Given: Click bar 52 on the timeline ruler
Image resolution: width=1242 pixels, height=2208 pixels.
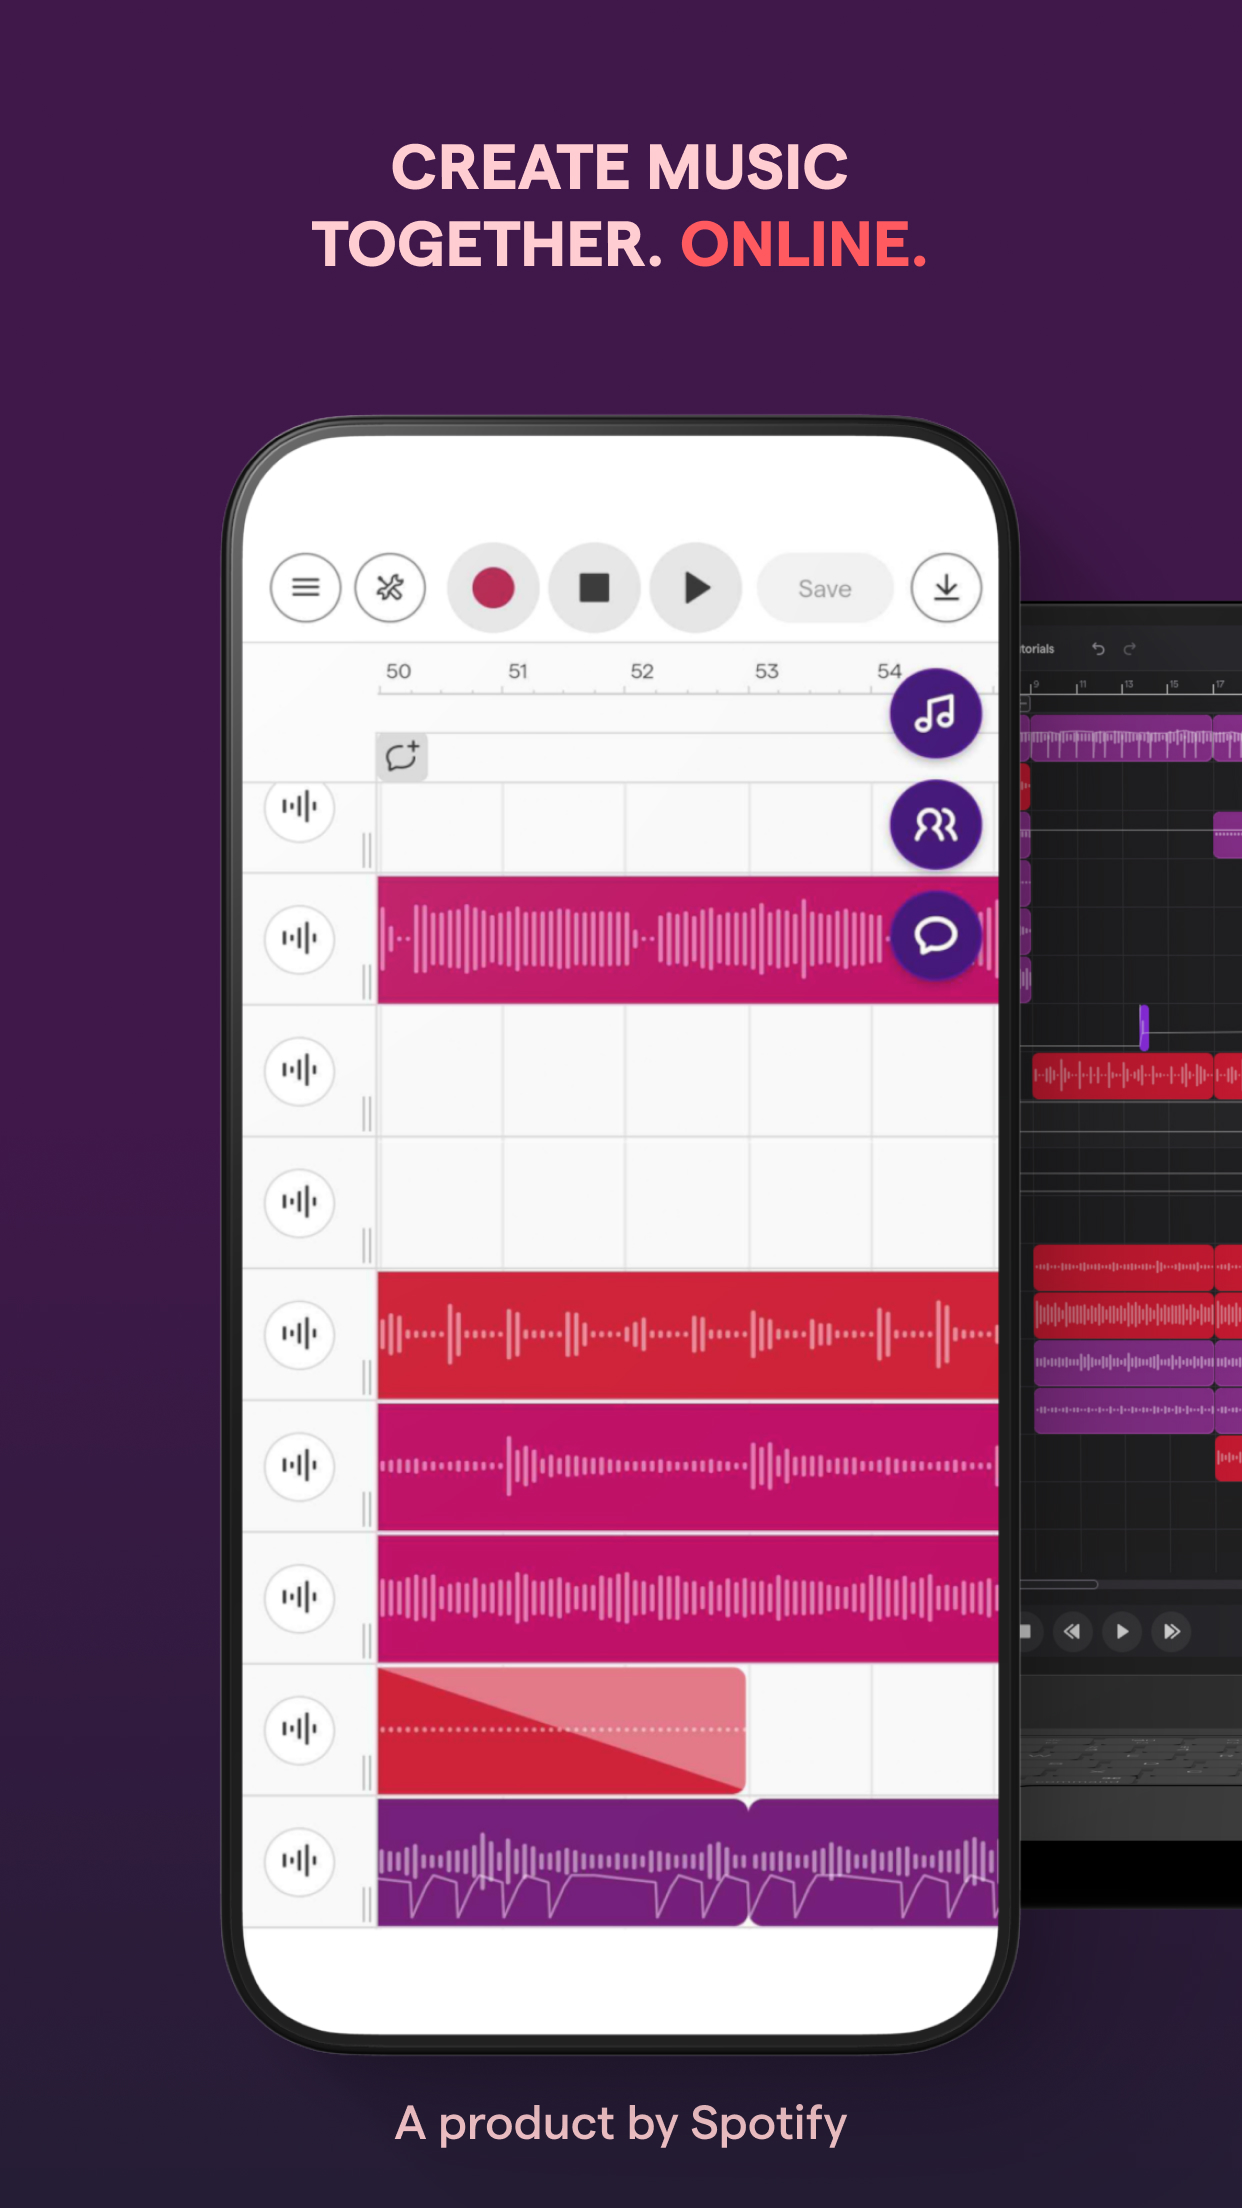Looking at the screenshot, I should pos(642,673).
